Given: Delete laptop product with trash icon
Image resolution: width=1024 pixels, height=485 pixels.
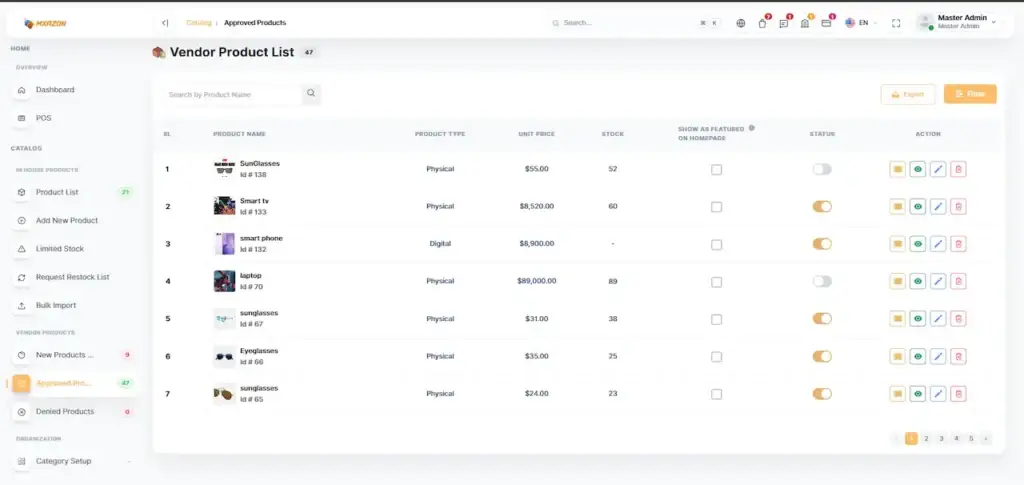Looking at the screenshot, I should [x=958, y=281].
